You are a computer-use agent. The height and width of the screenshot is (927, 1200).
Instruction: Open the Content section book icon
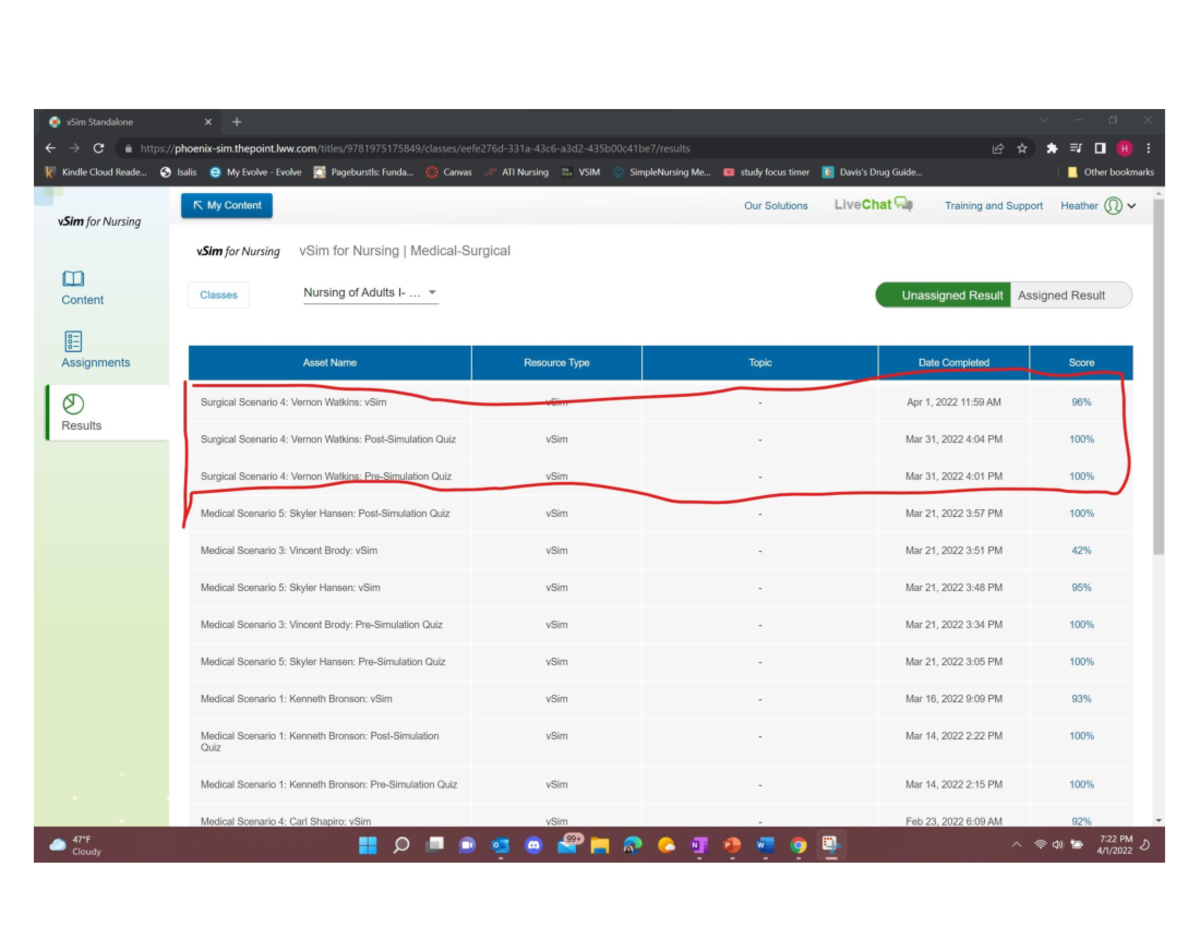click(x=73, y=278)
